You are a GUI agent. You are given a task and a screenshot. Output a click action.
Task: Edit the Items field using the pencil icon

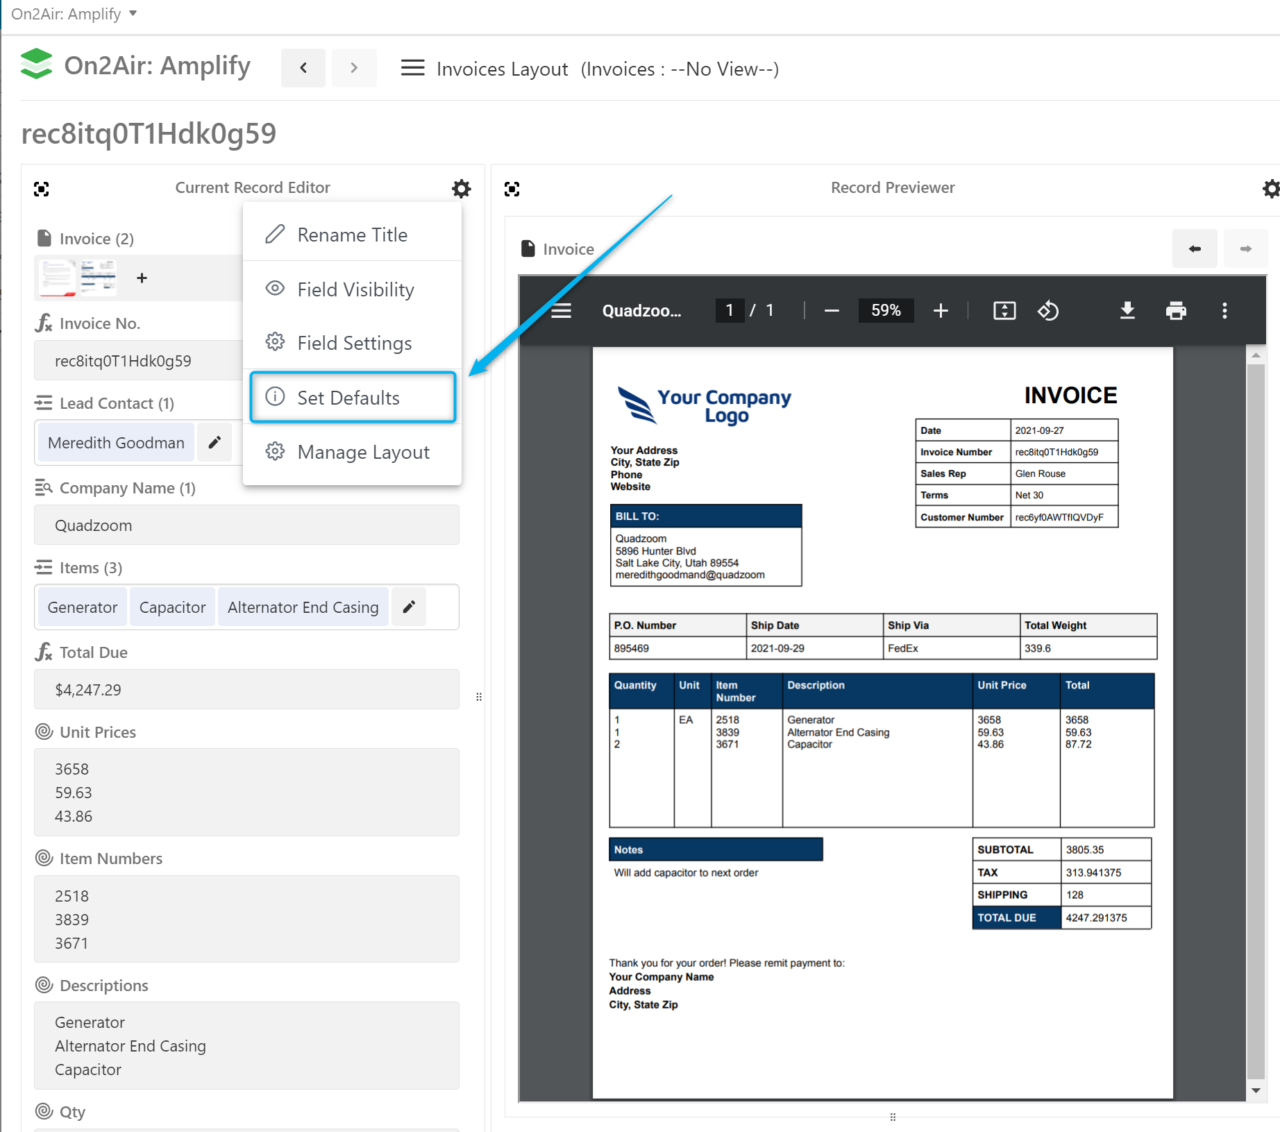[409, 607]
